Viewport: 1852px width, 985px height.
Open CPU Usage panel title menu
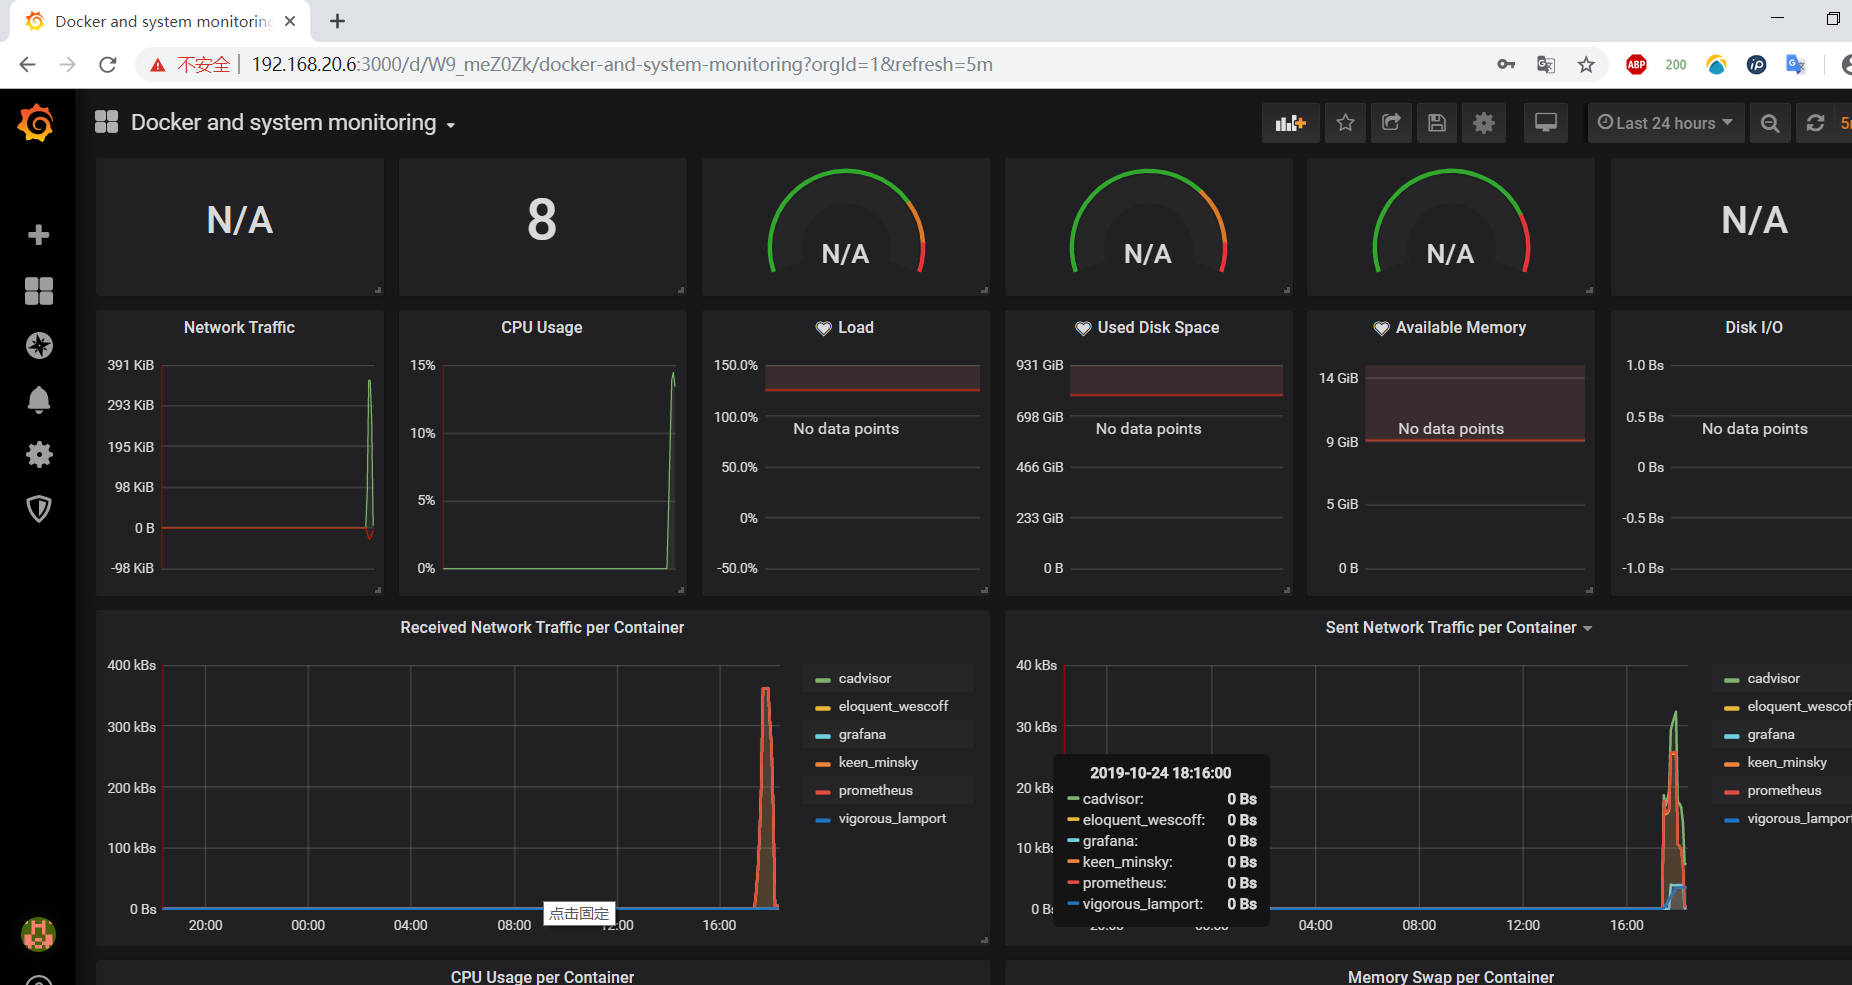542,328
